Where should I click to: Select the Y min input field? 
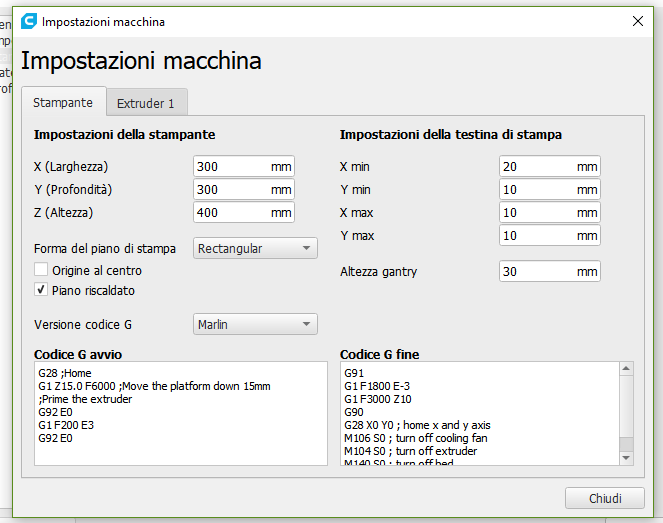tap(537, 189)
